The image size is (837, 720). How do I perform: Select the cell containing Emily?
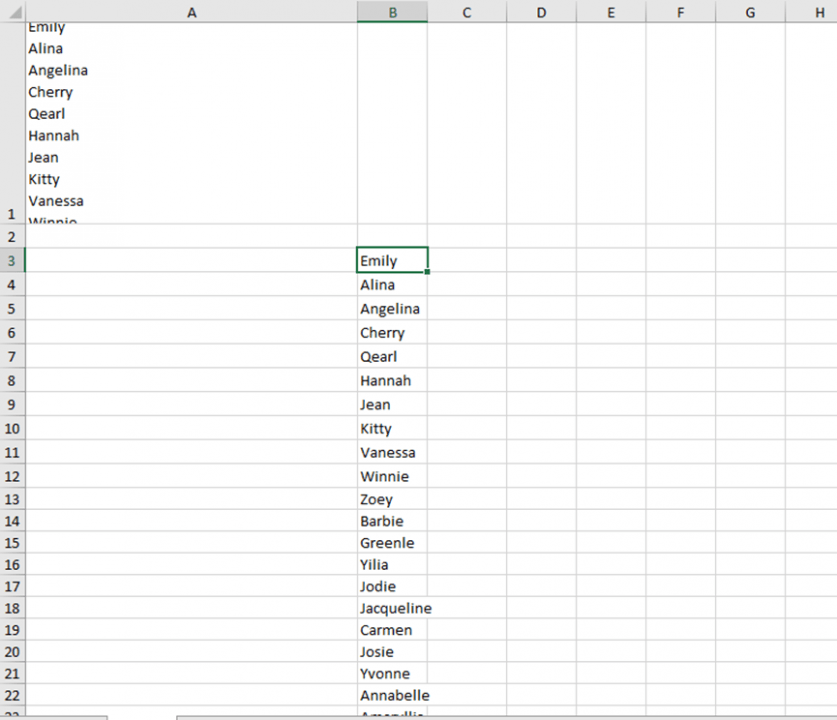point(391,260)
